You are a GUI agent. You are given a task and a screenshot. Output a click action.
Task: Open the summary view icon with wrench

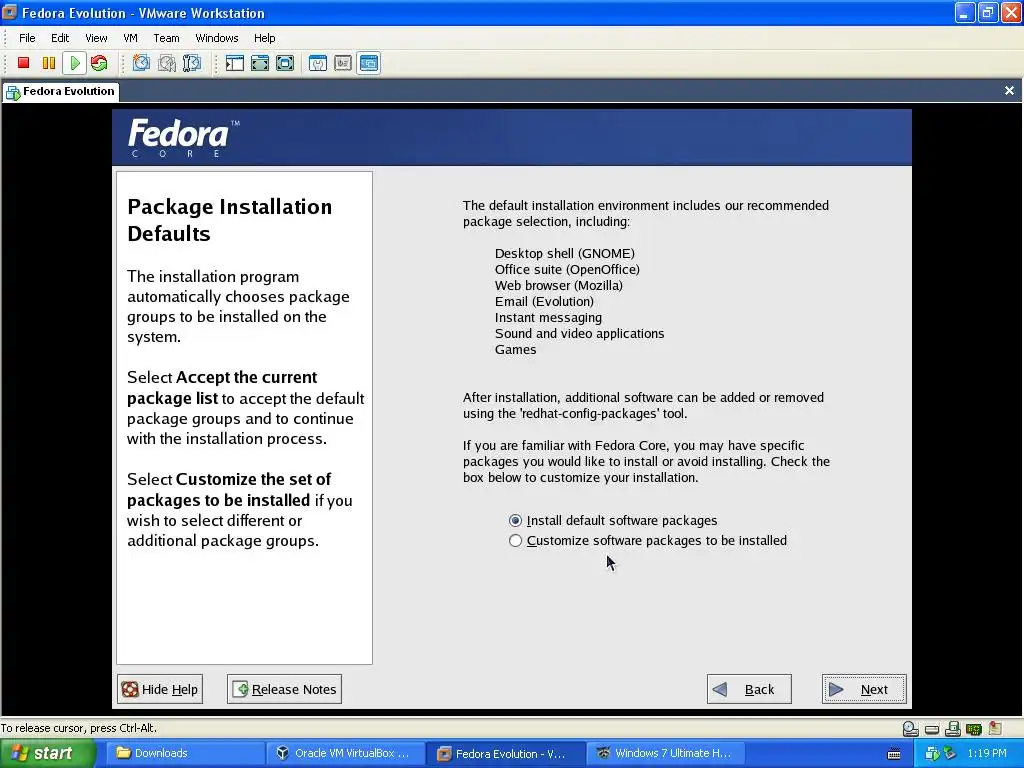(318, 63)
